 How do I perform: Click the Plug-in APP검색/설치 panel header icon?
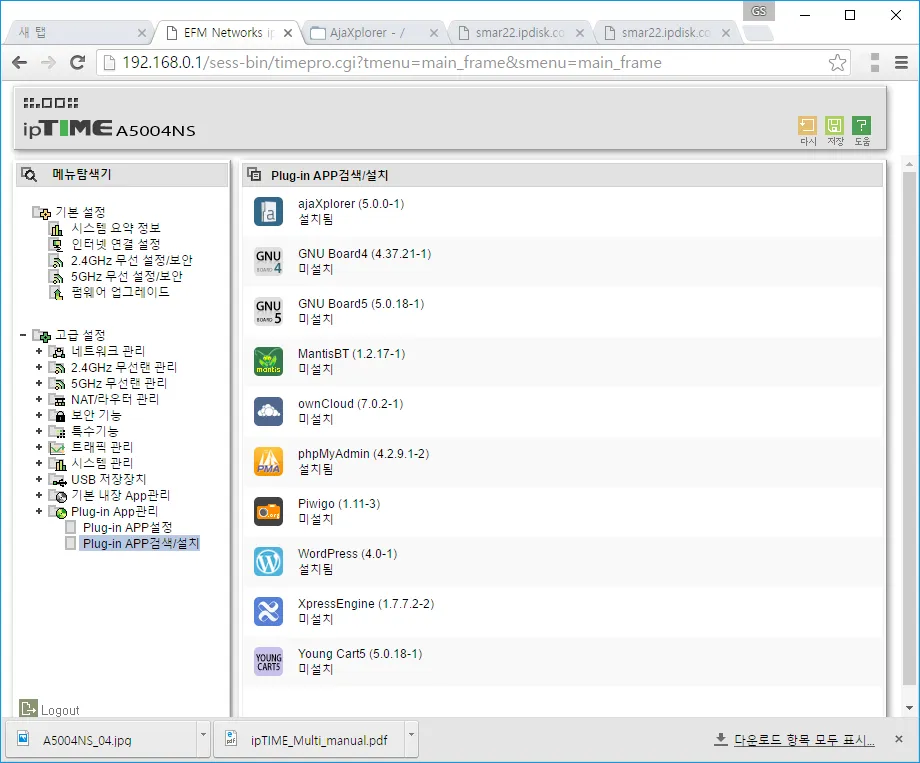click(x=254, y=174)
